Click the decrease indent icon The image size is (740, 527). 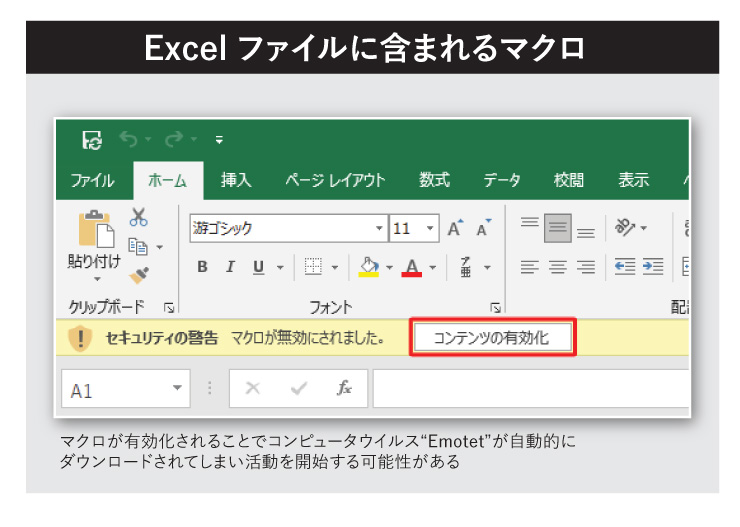(625, 267)
